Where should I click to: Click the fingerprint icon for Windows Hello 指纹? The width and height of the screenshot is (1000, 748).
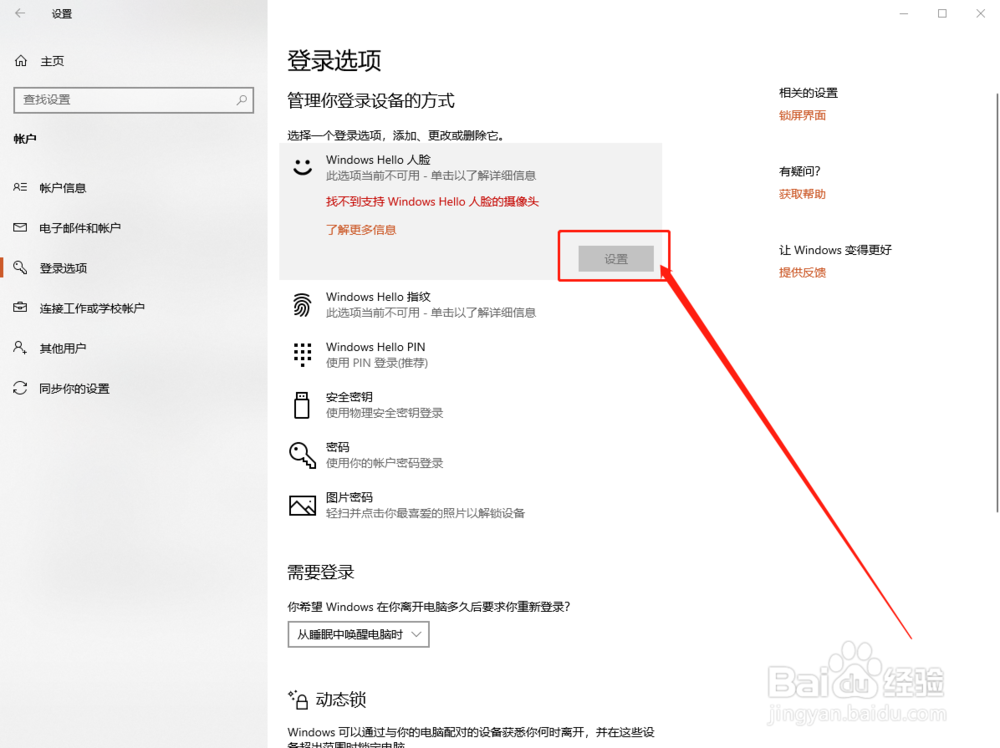[x=302, y=305]
